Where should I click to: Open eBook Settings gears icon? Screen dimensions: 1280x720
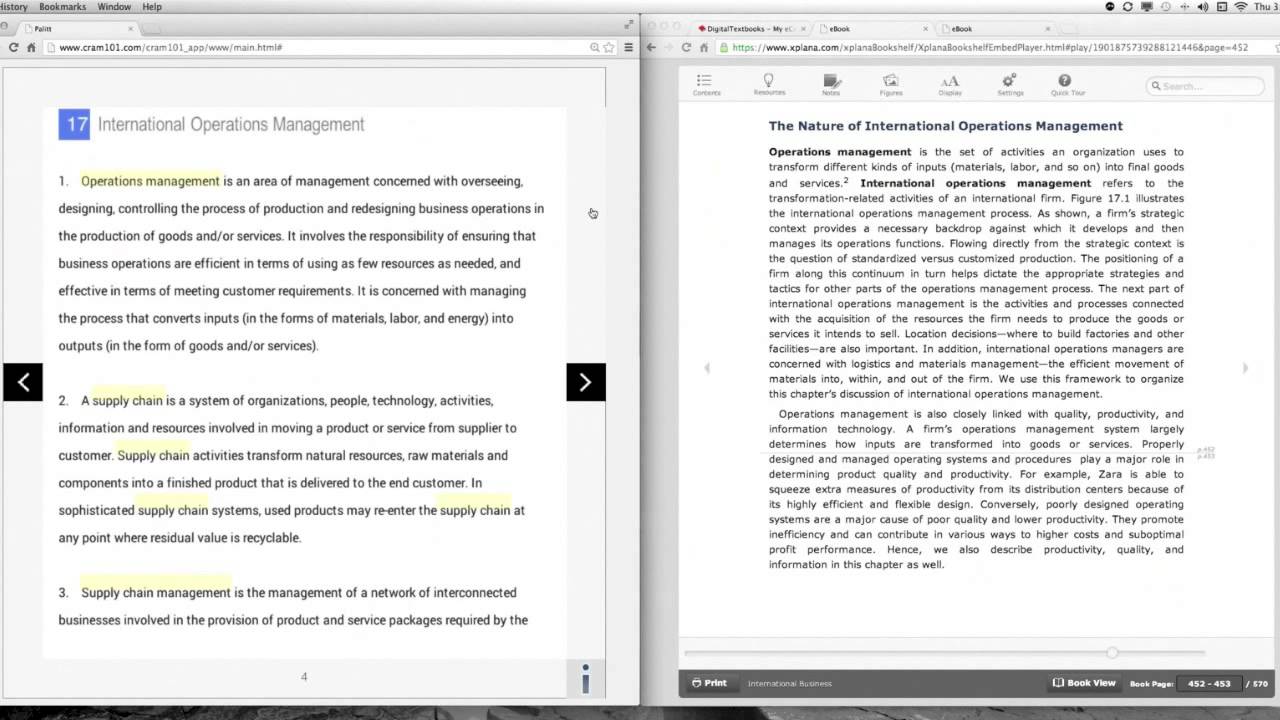point(1010,85)
